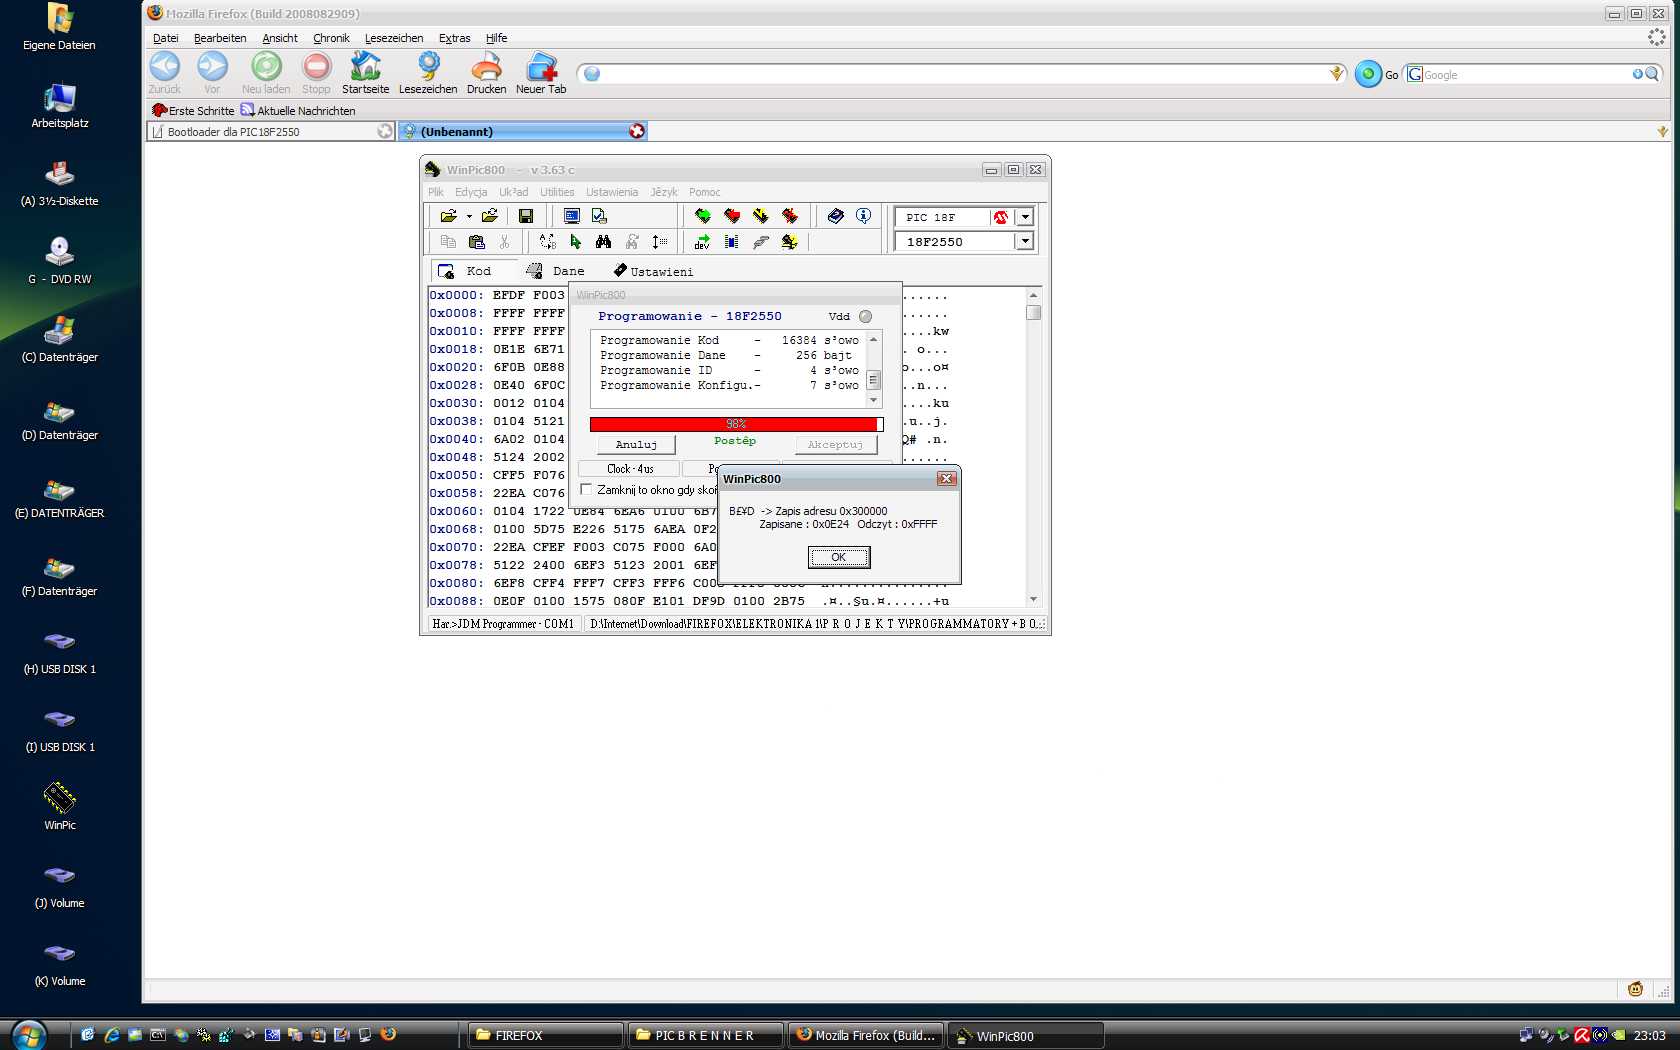The height and width of the screenshot is (1050, 1680).
Task: Click OK in the WinPic800 error dialog
Action: click(x=839, y=557)
